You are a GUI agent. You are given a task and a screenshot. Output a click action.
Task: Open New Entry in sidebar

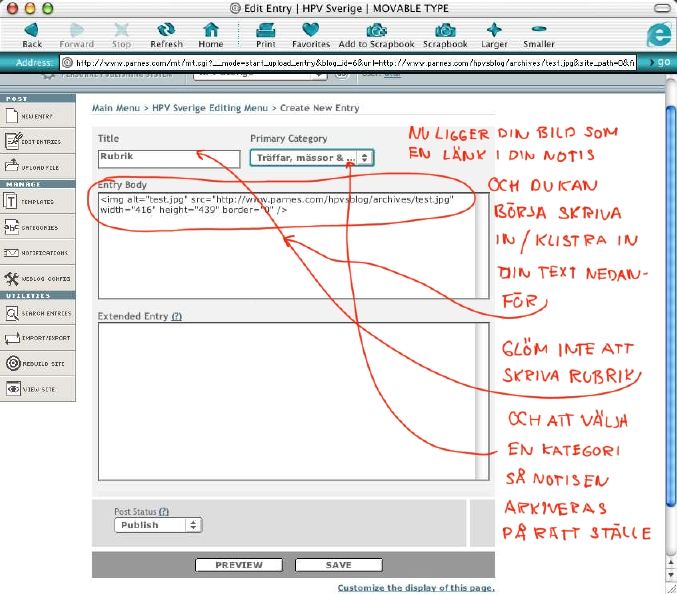(x=38, y=116)
